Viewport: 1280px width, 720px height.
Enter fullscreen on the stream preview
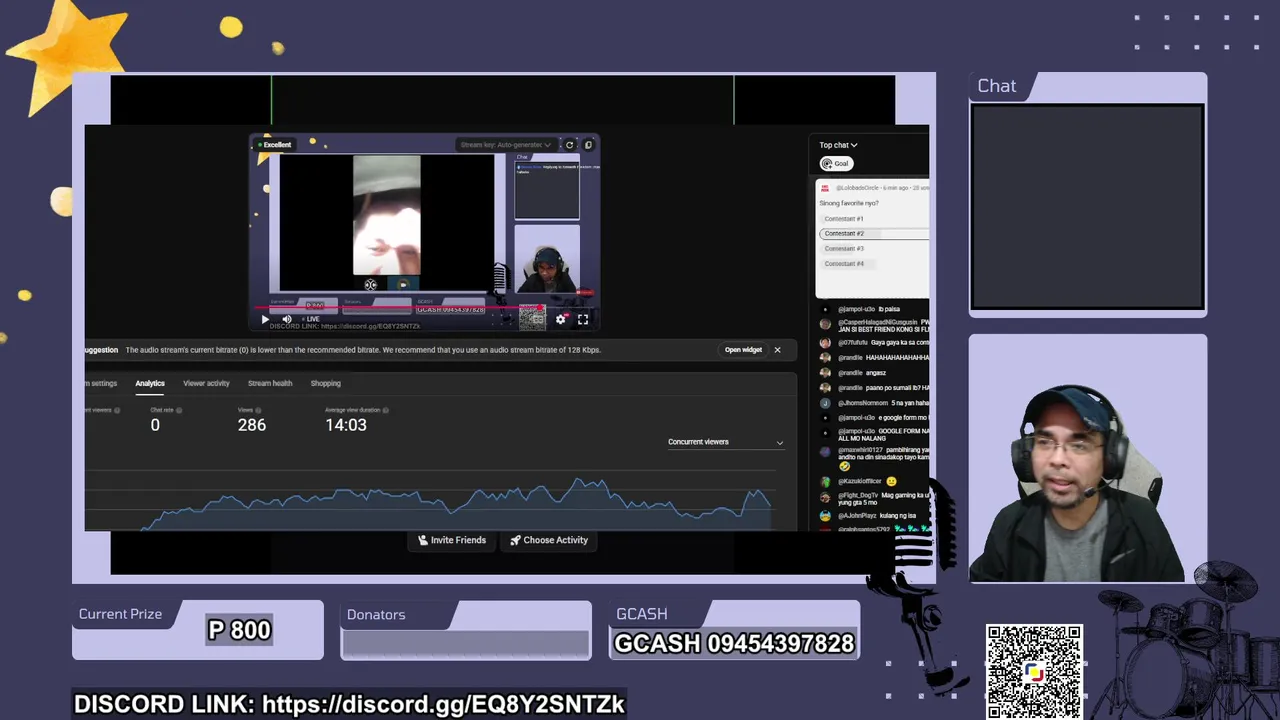(x=583, y=320)
